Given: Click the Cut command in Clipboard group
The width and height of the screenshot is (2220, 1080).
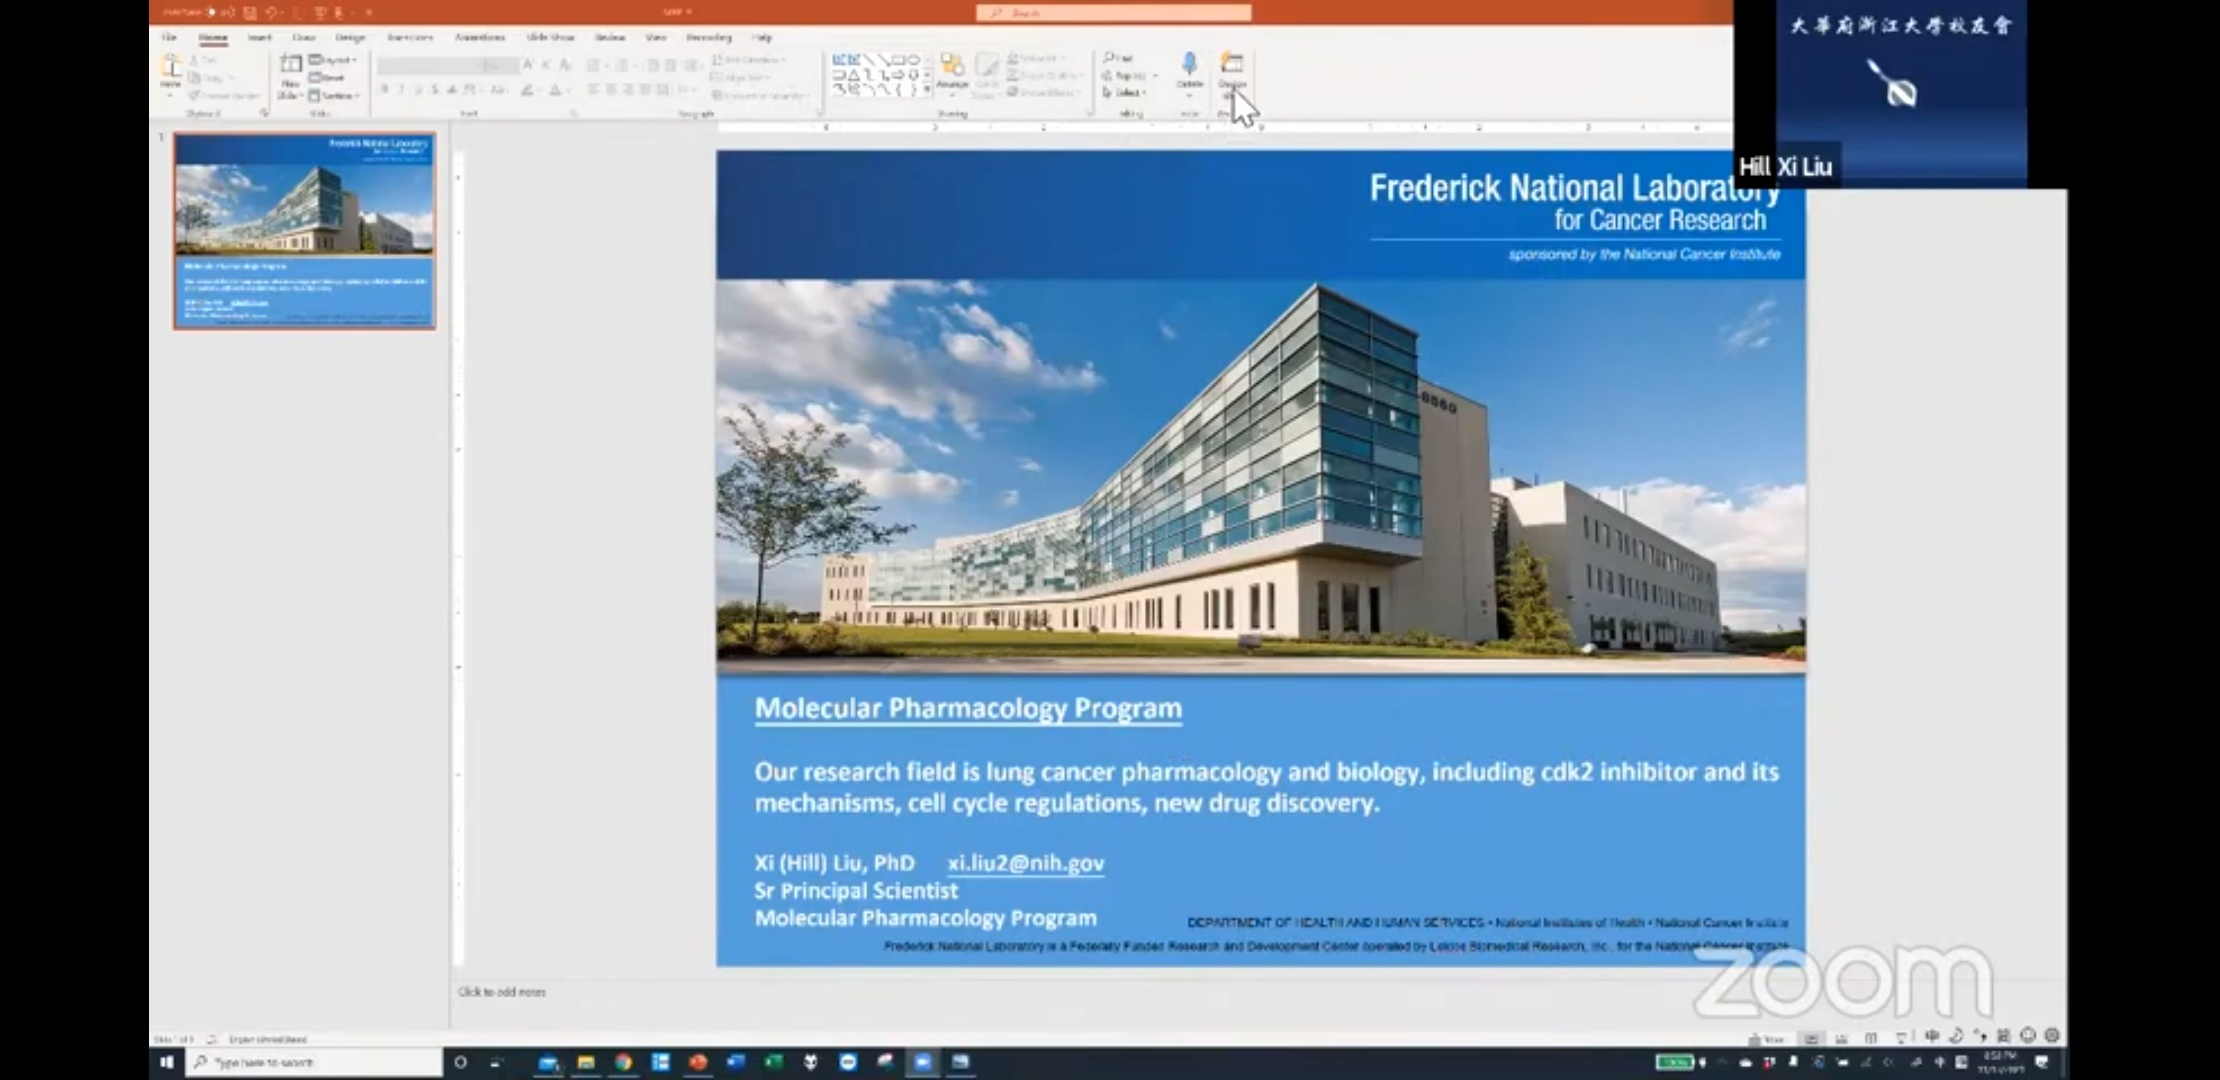Looking at the screenshot, I should (x=203, y=60).
